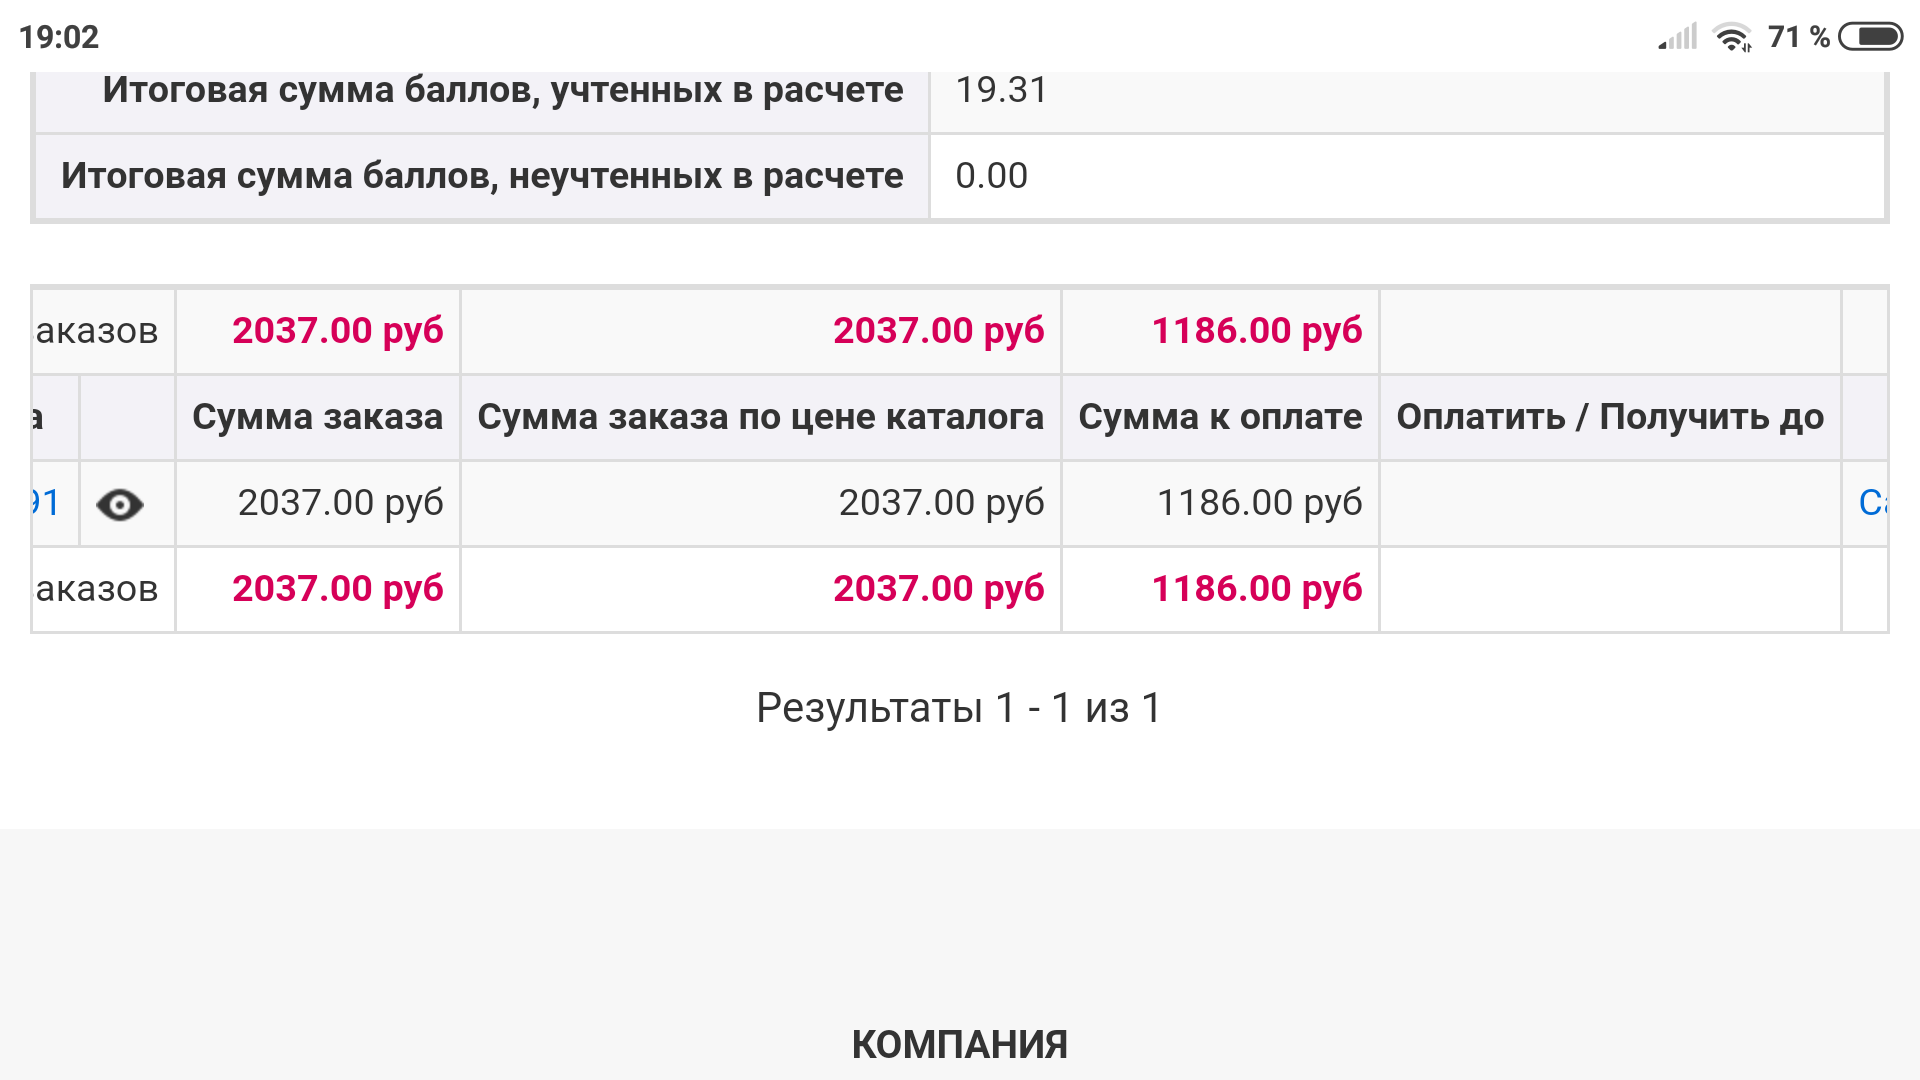Tap 'Итоговая сумма баллов, неучтенных в расчете' label
The height and width of the screenshot is (1080, 1920).
(482, 176)
